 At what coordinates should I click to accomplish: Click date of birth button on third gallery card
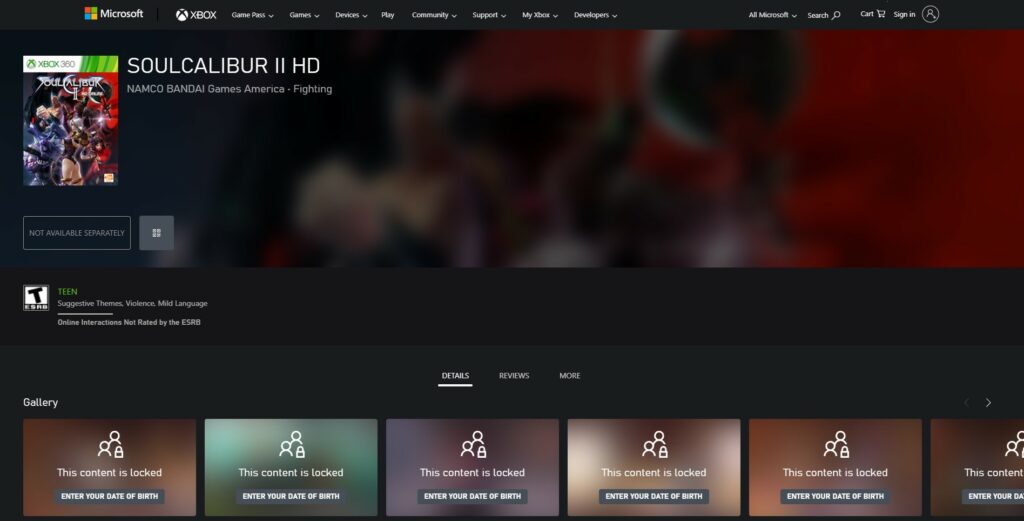pos(473,496)
